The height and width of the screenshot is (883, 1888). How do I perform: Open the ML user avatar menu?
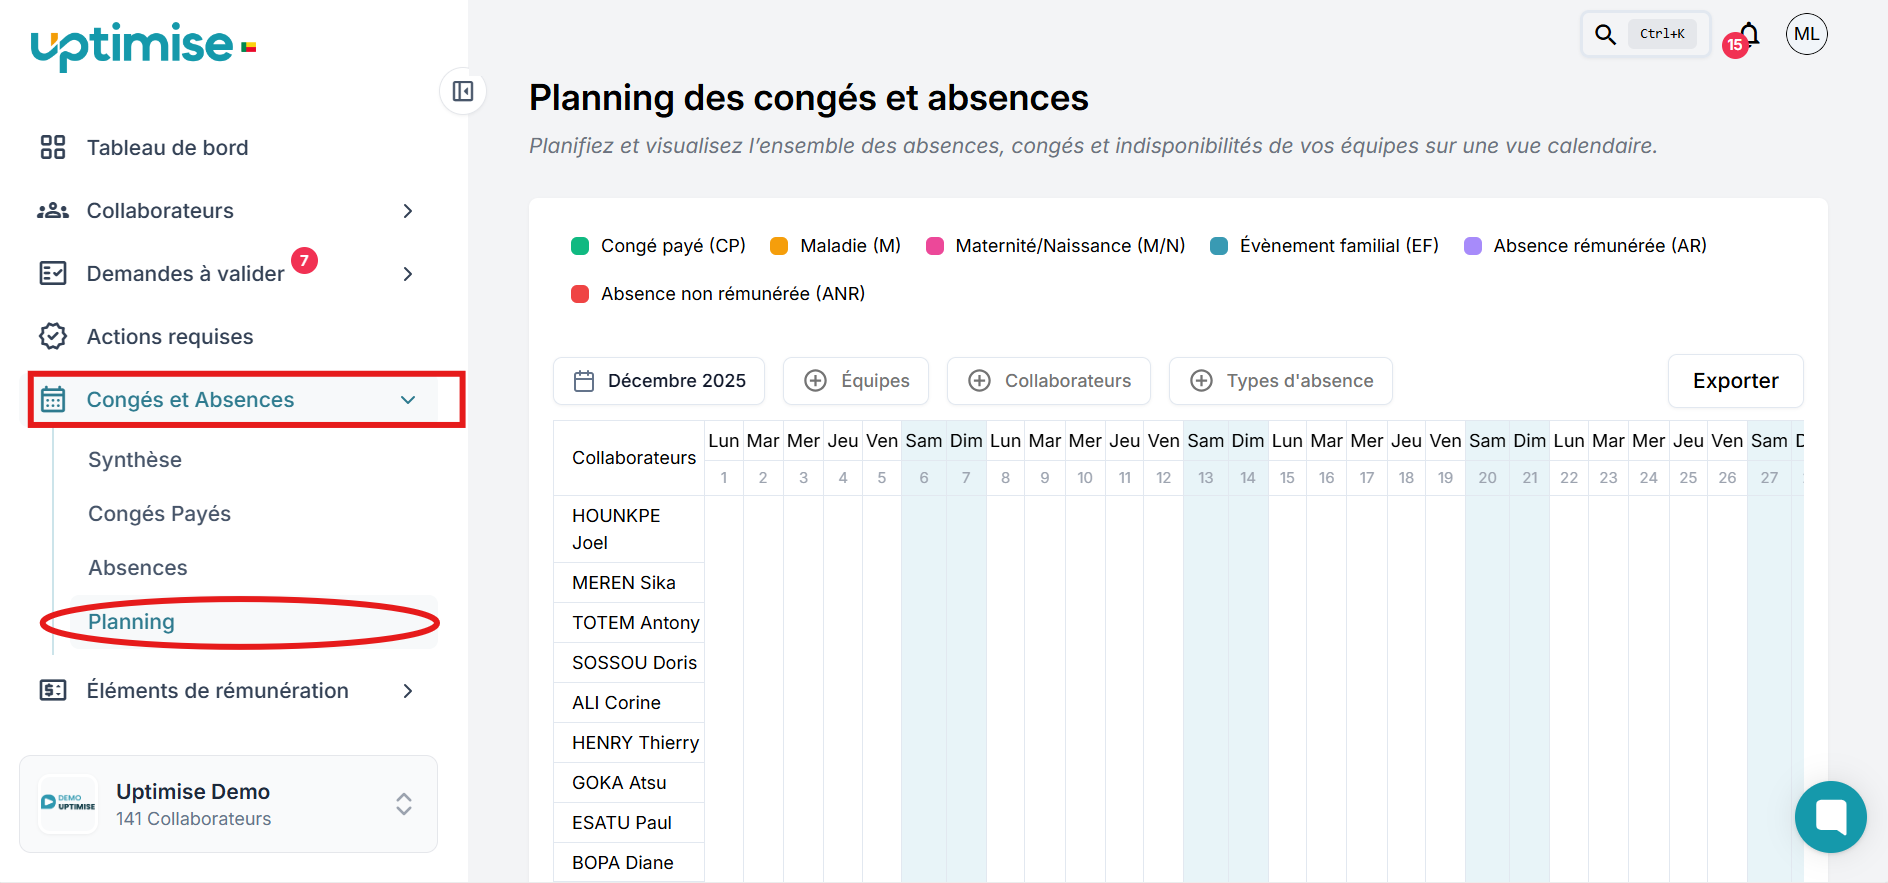1806,35
